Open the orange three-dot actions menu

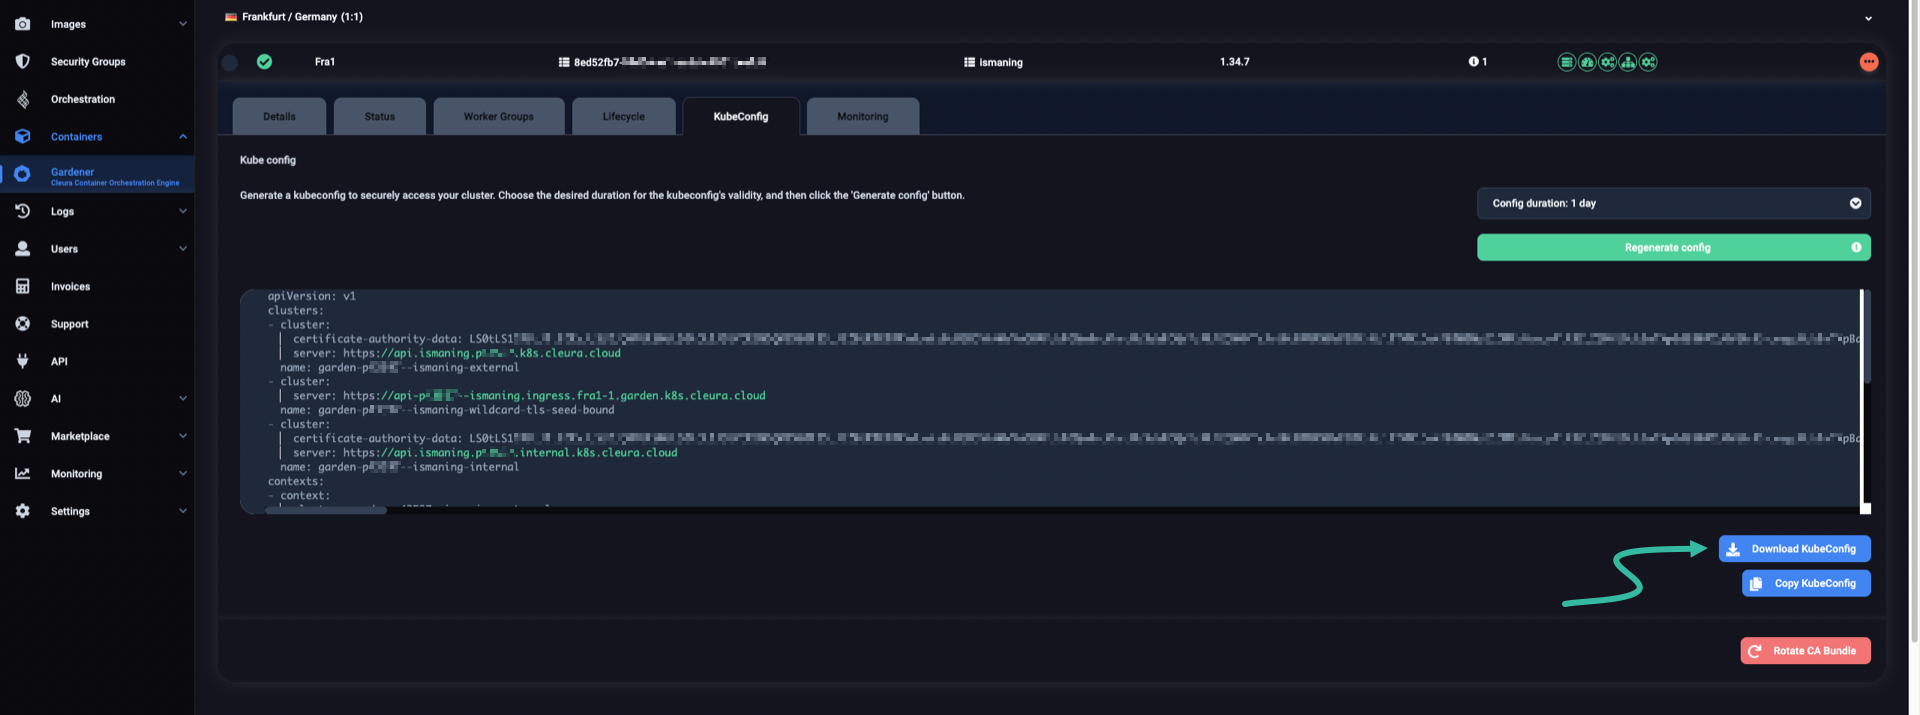pyautogui.click(x=1868, y=62)
